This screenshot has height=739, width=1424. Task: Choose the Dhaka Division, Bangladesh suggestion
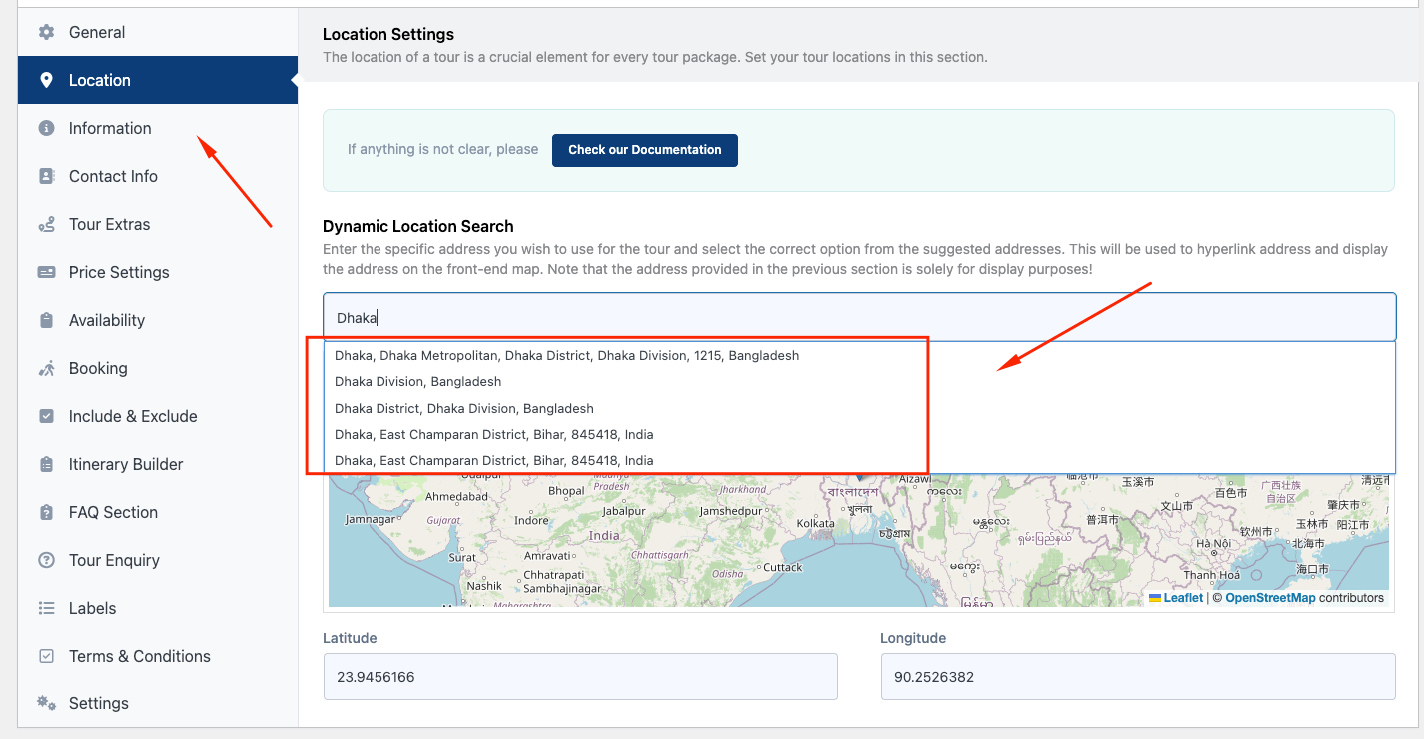pos(418,381)
